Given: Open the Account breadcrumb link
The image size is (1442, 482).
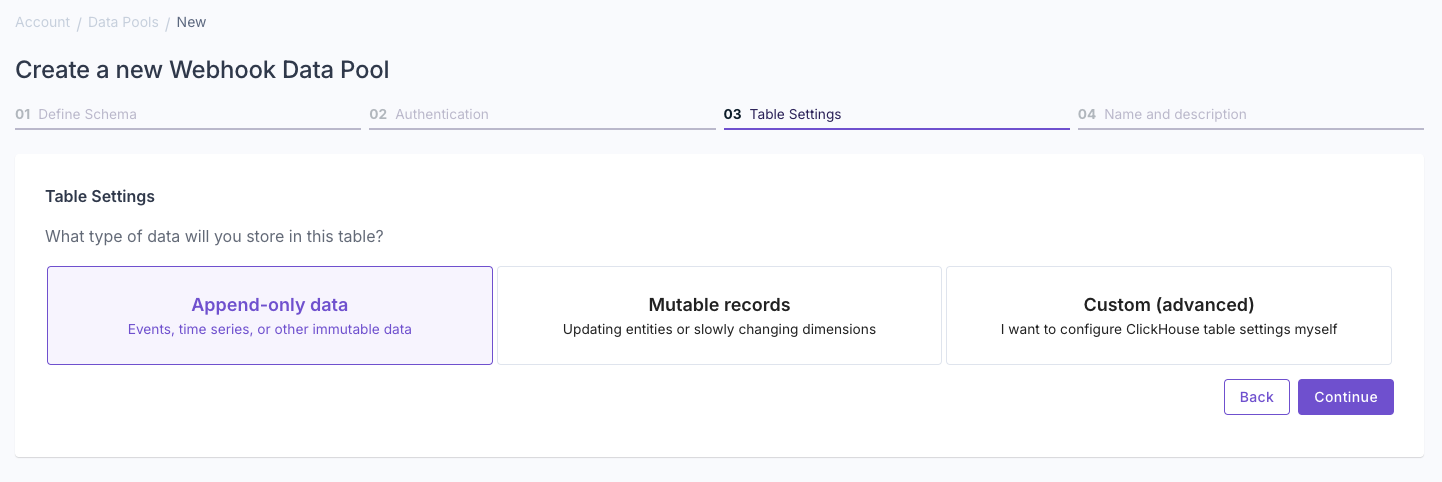Looking at the screenshot, I should pyautogui.click(x=43, y=22).
